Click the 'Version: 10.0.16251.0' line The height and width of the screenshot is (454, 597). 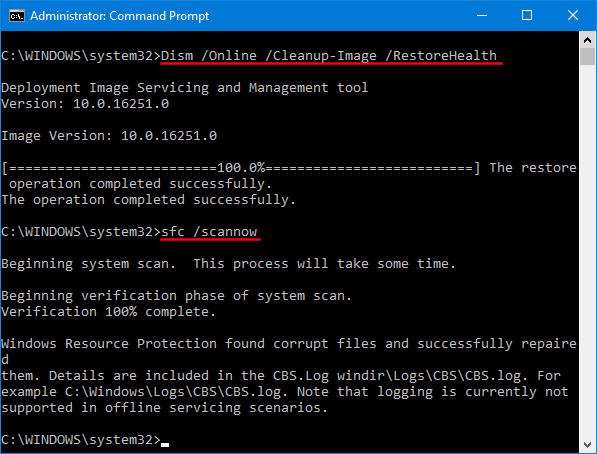pos(85,104)
